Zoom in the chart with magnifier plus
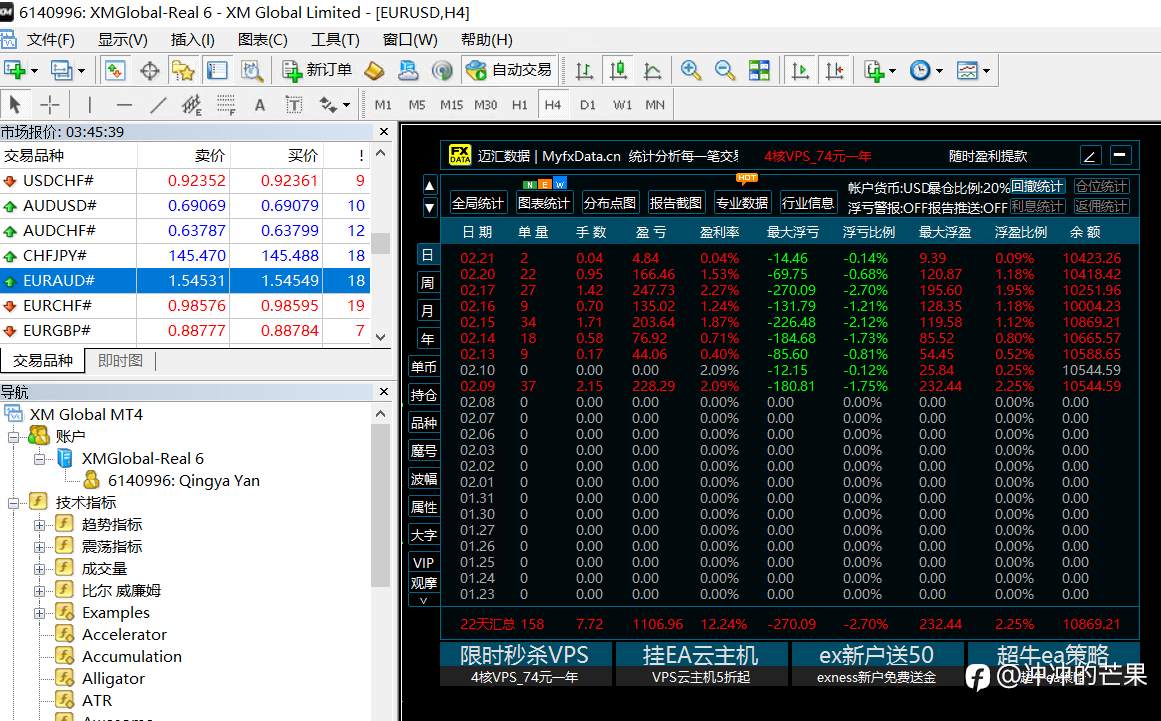Viewport: 1161px width, 721px height. (x=691, y=70)
